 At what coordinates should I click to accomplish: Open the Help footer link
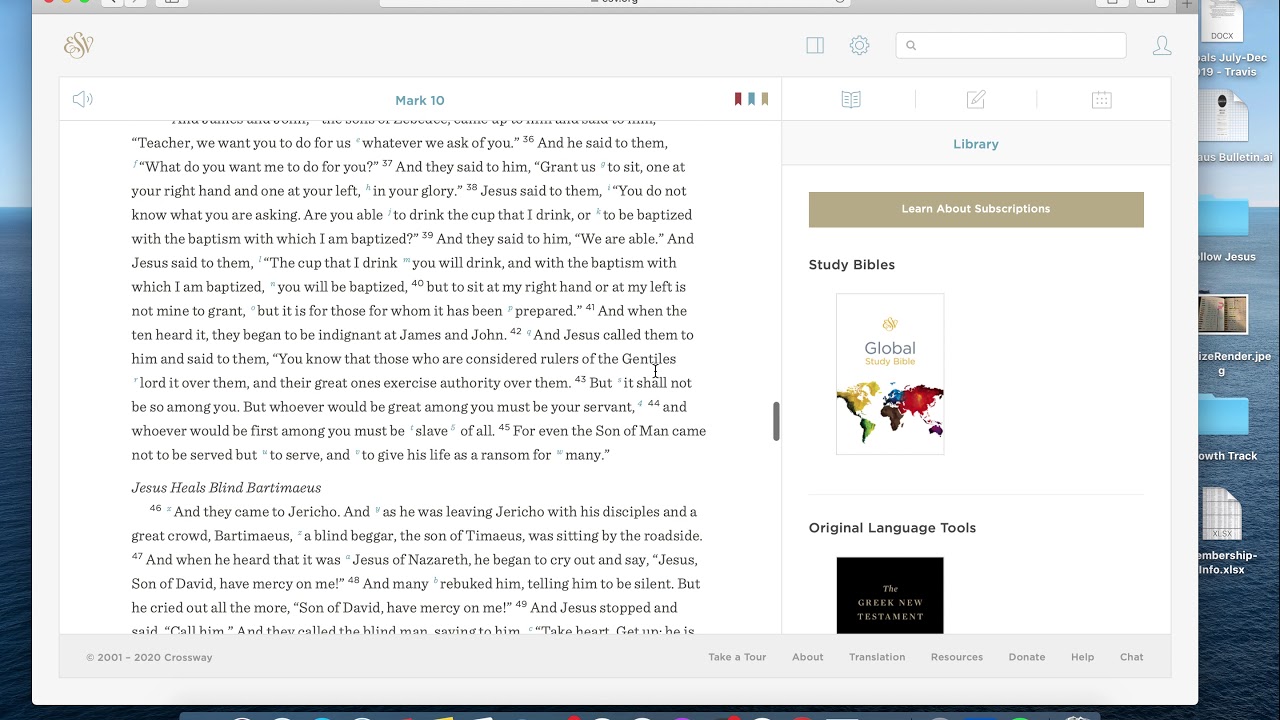1082,657
